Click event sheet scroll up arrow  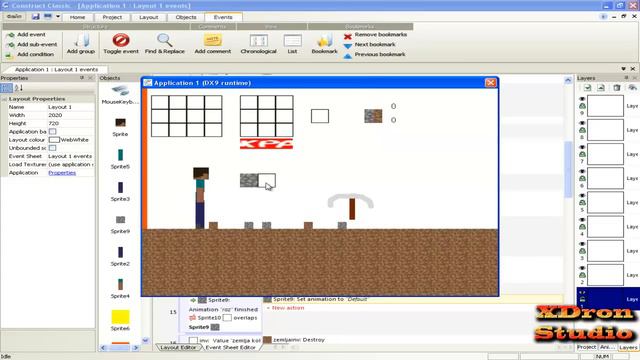[568, 81]
